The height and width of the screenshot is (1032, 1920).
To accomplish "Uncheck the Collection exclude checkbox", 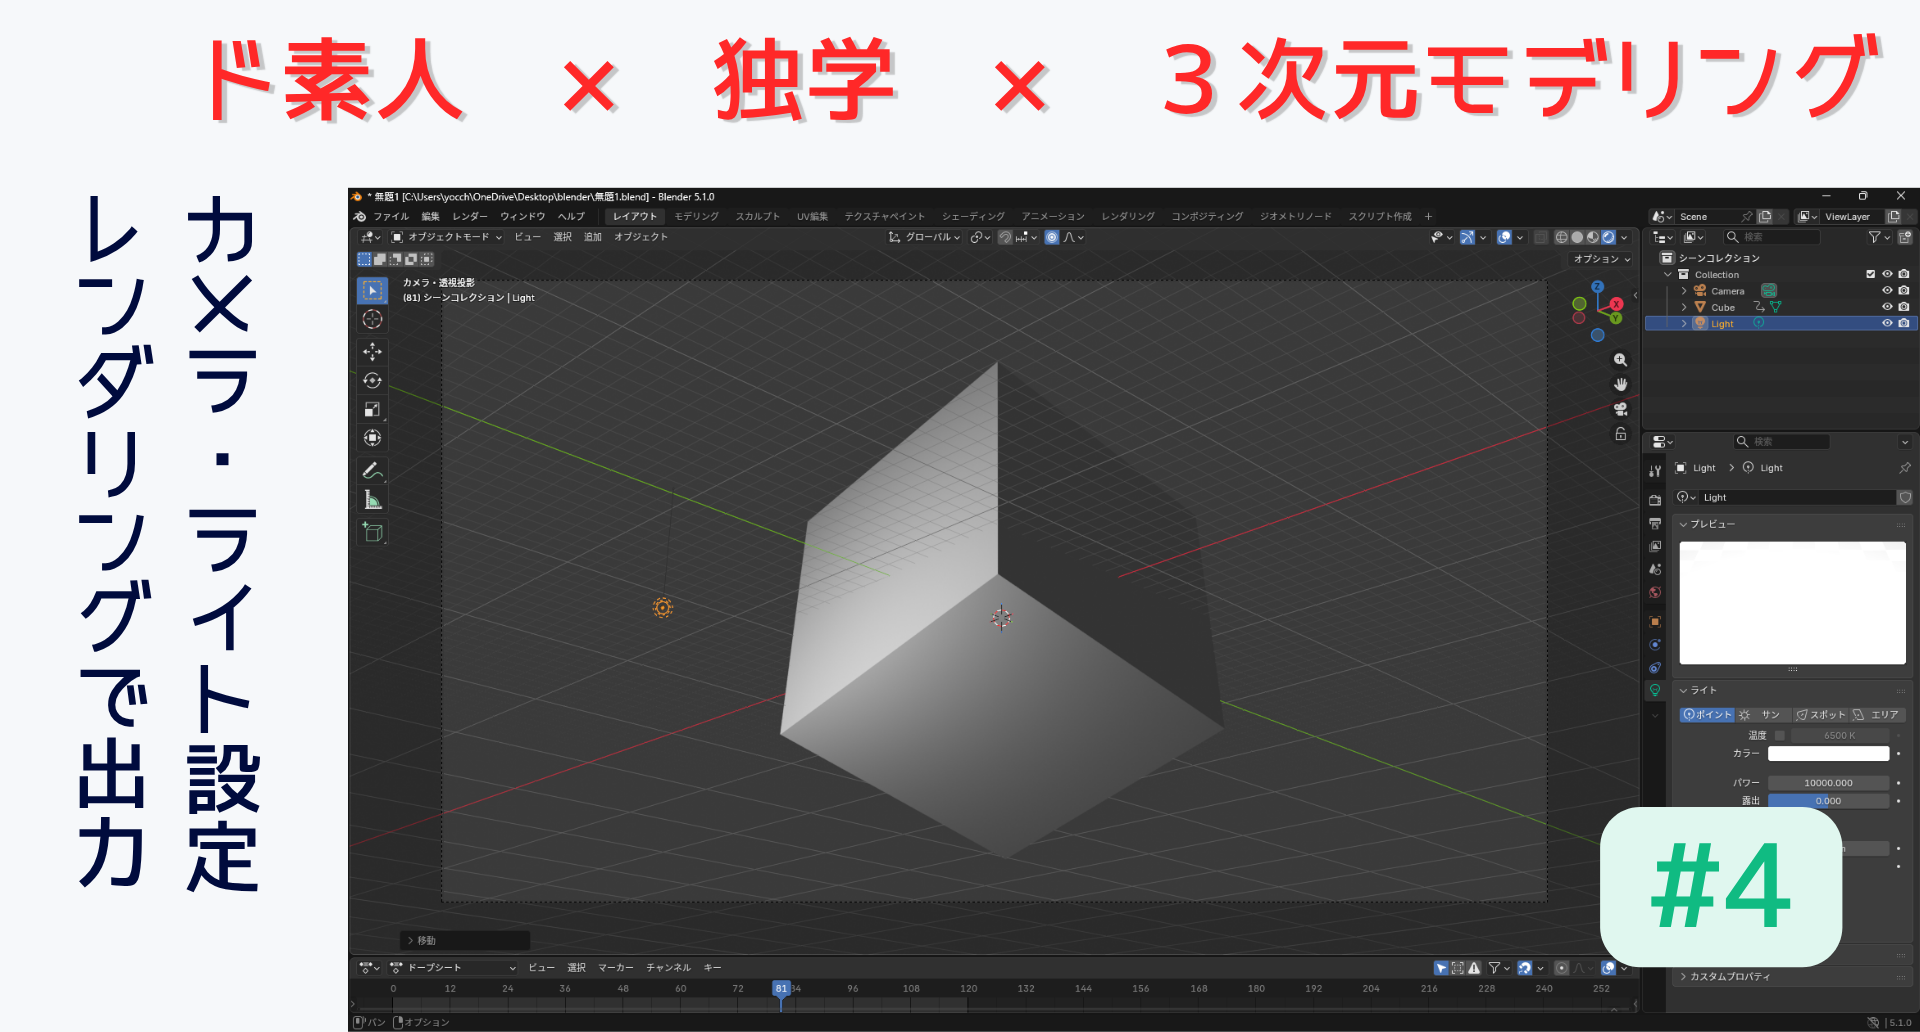I will [1870, 274].
